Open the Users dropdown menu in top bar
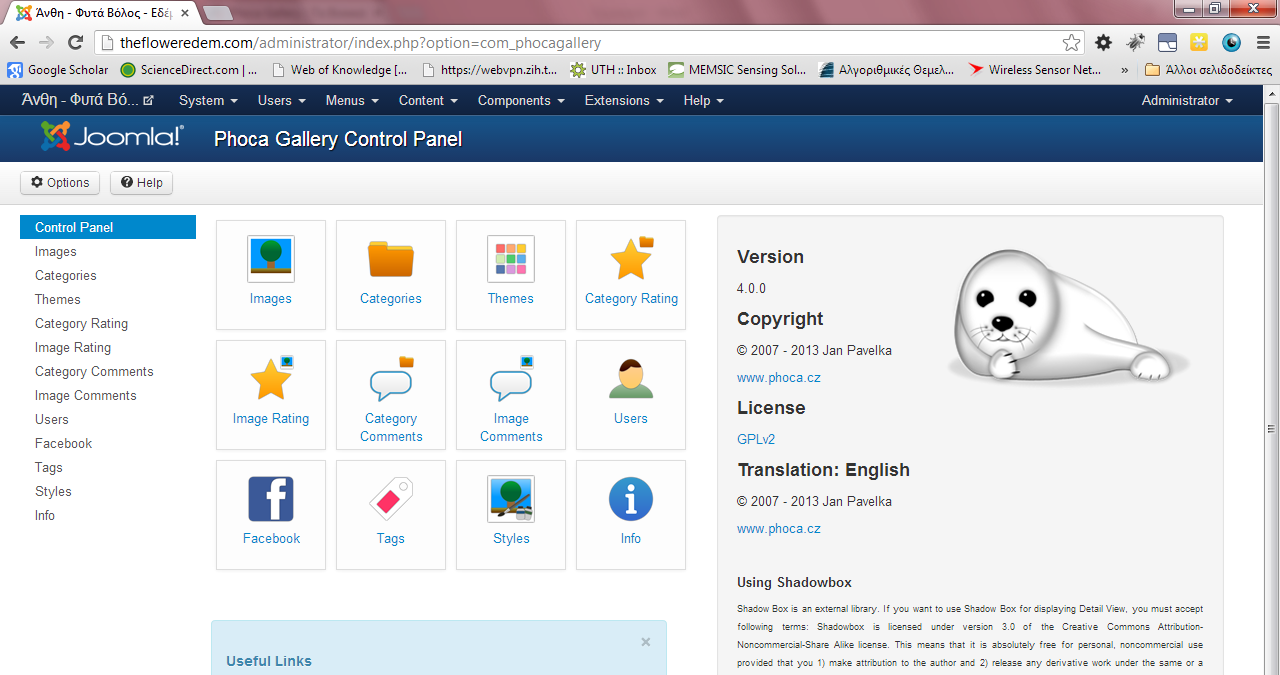Image resolution: width=1280 pixels, height=675 pixels. pyautogui.click(x=281, y=100)
